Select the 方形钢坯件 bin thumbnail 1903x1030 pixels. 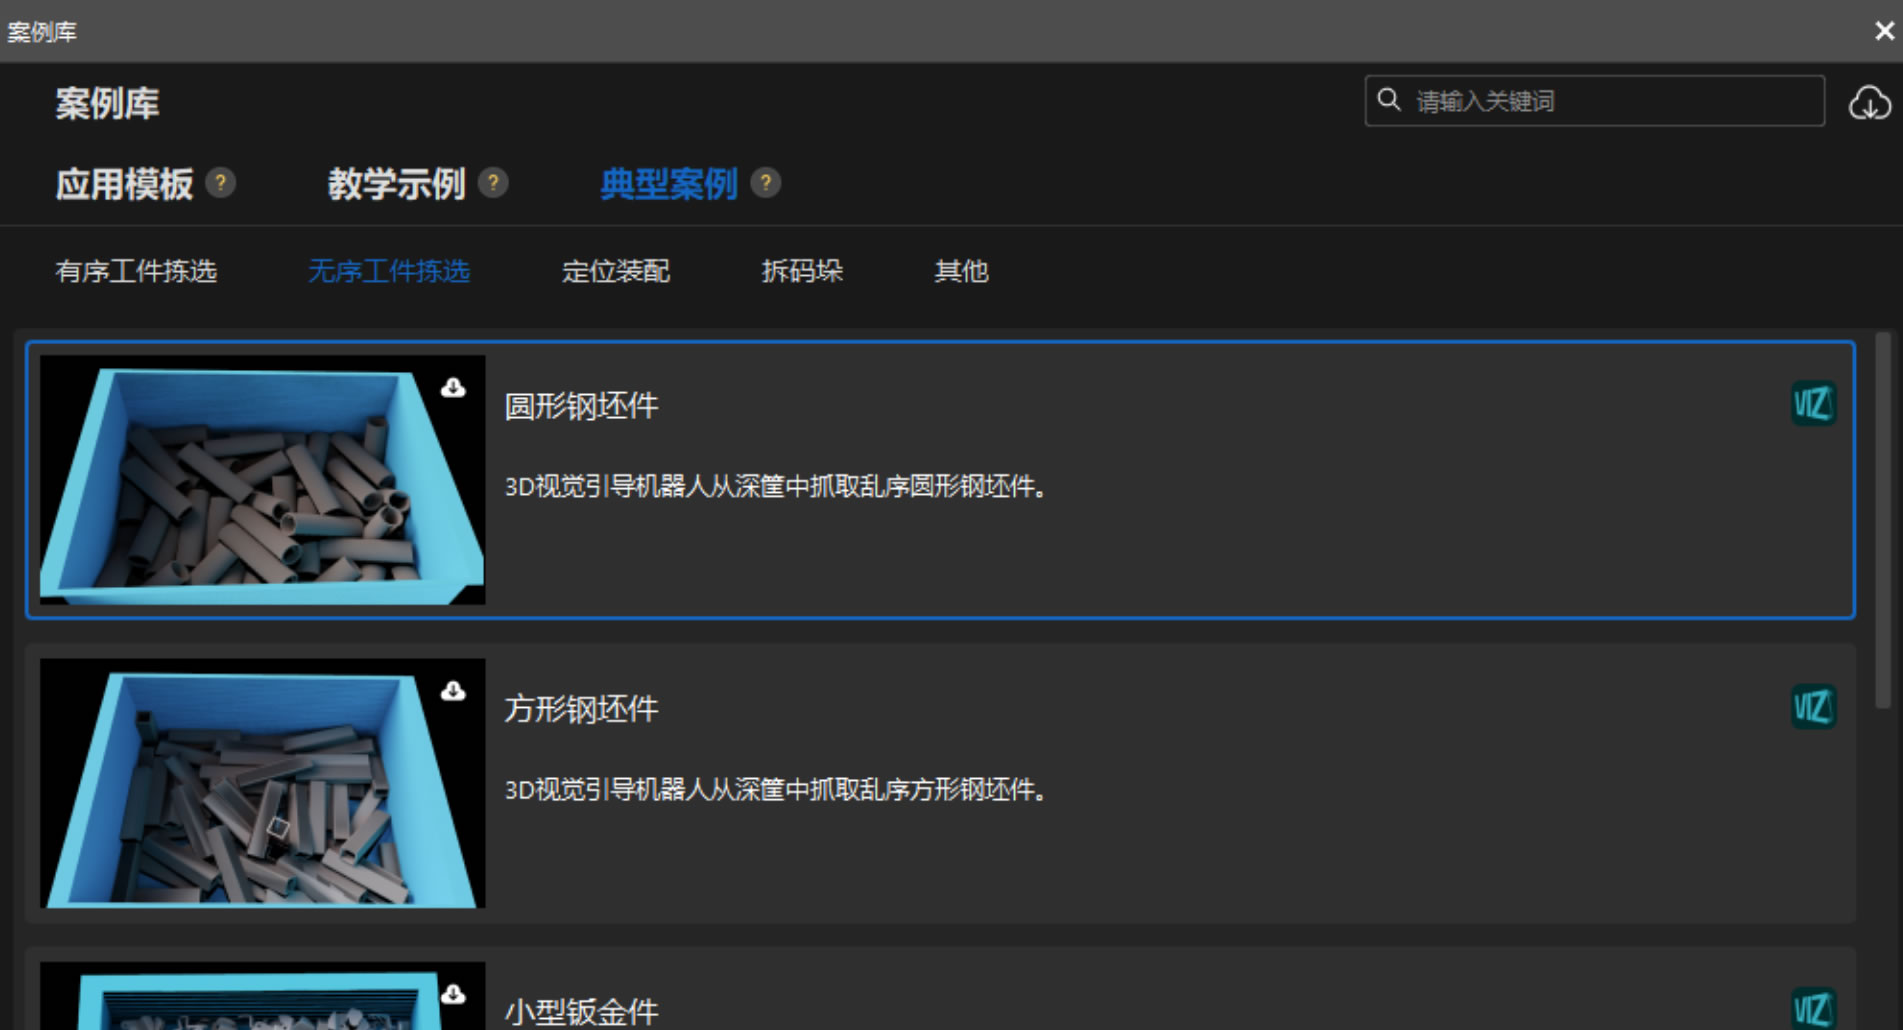coord(262,783)
